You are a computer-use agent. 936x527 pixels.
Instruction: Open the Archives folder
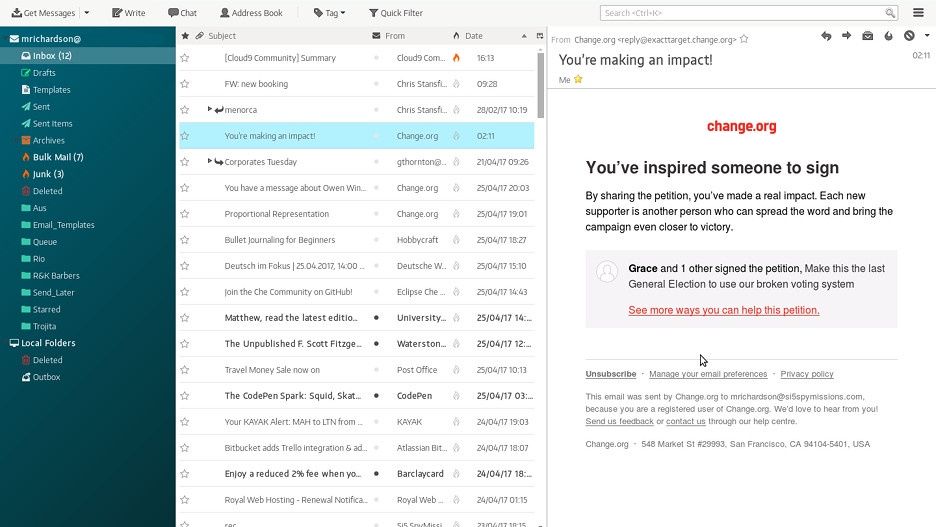pos(42,140)
